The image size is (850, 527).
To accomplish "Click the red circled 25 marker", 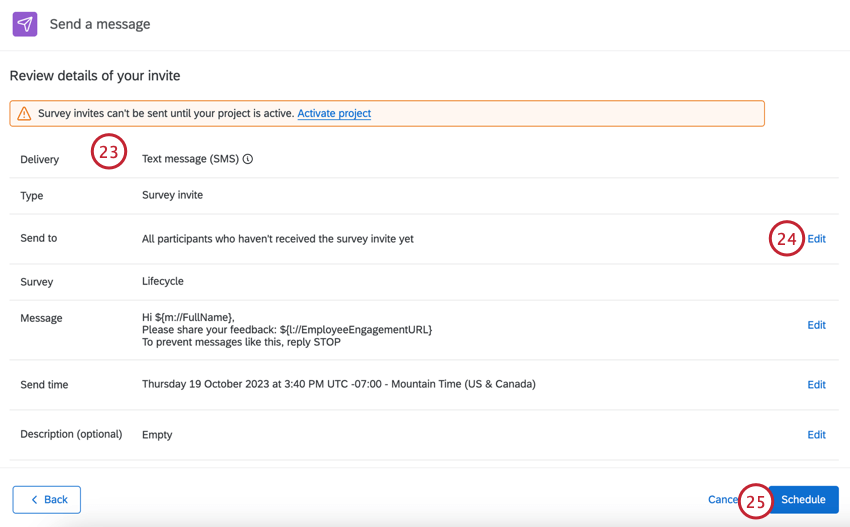I will (755, 501).
